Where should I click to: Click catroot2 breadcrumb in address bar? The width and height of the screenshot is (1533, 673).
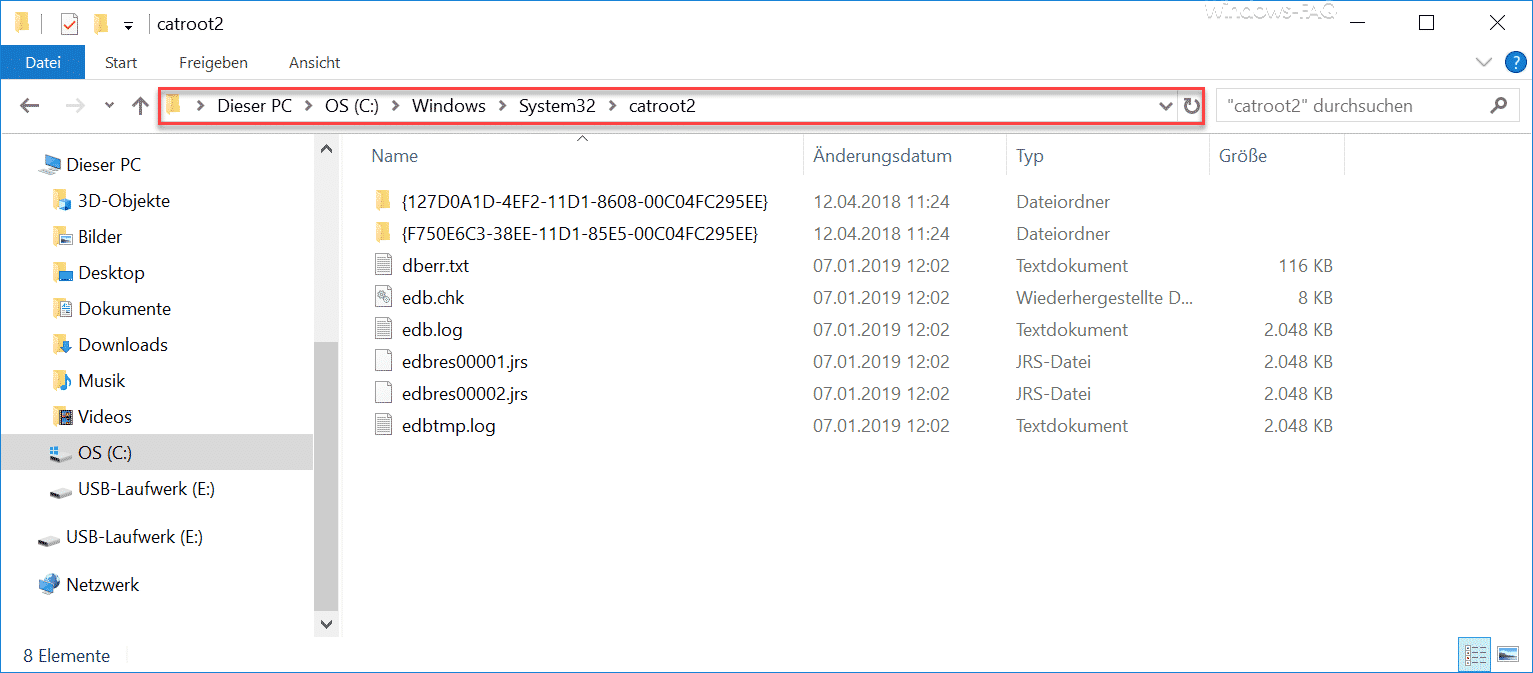662,105
